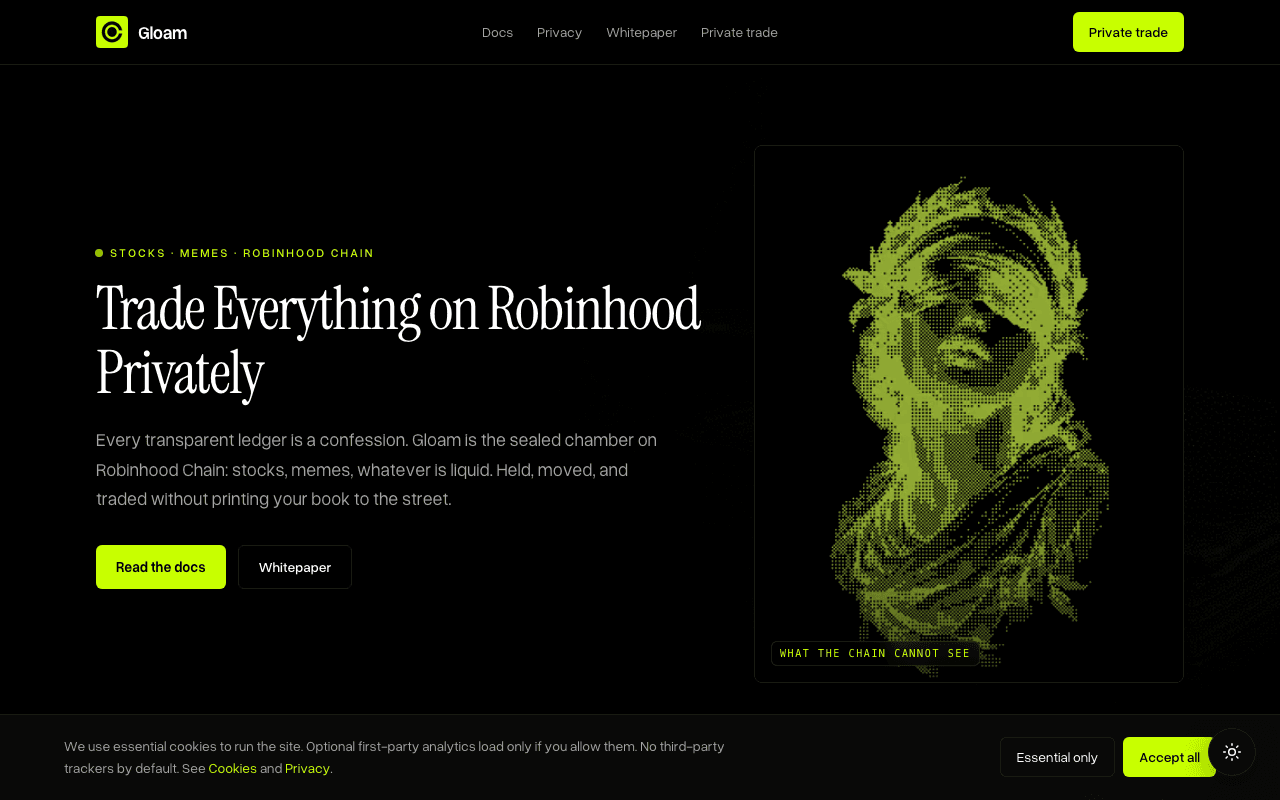
Task: Click the "Trade Everything on Robinhood Privately" headline
Action: (x=398, y=341)
